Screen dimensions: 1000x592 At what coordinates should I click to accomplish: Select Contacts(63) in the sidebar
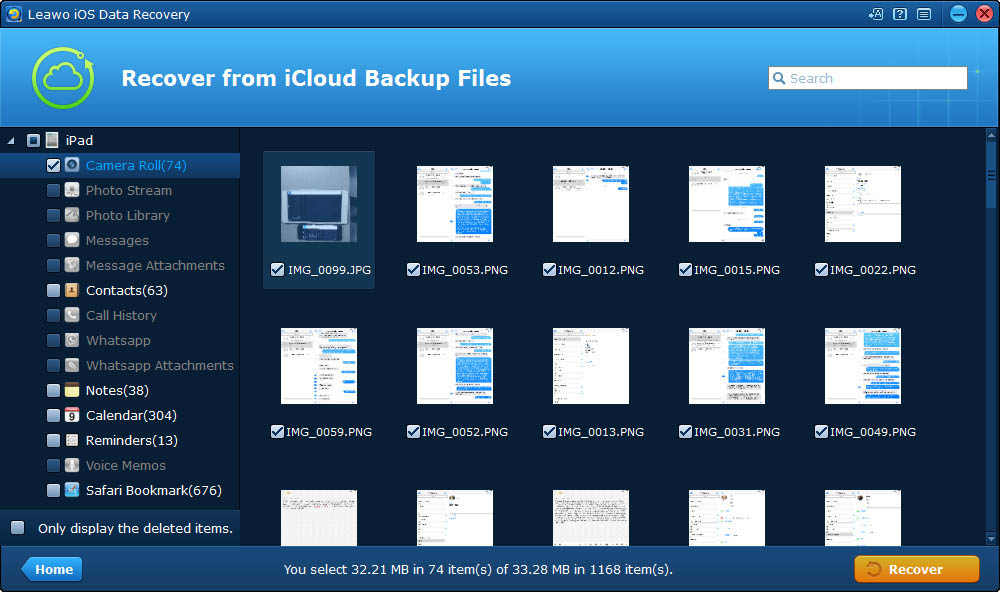tap(126, 290)
